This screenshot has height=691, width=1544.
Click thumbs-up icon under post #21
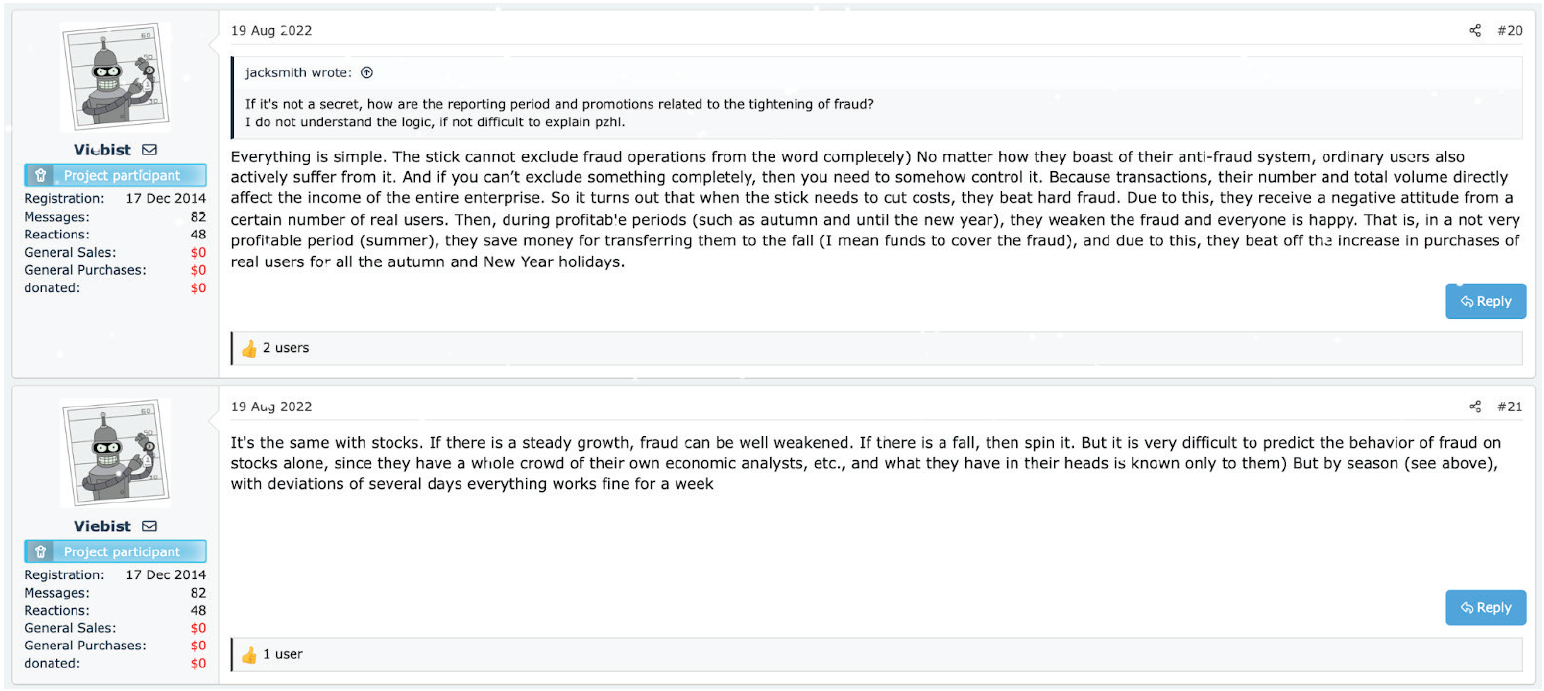point(249,655)
